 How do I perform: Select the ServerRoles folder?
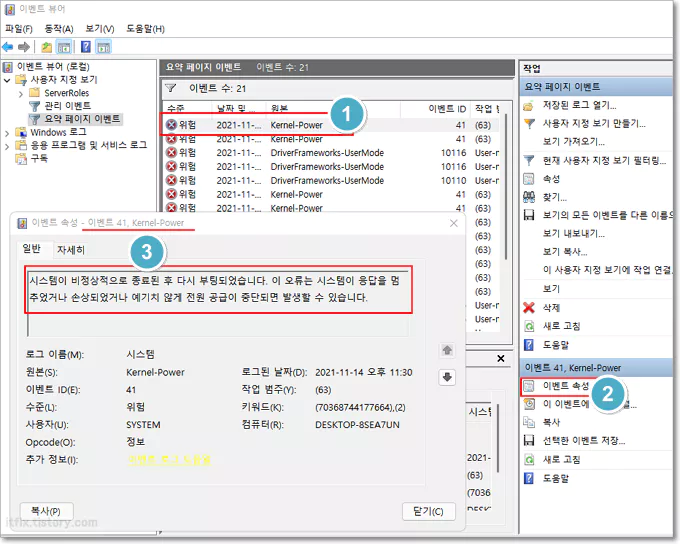click(x=66, y=93)
